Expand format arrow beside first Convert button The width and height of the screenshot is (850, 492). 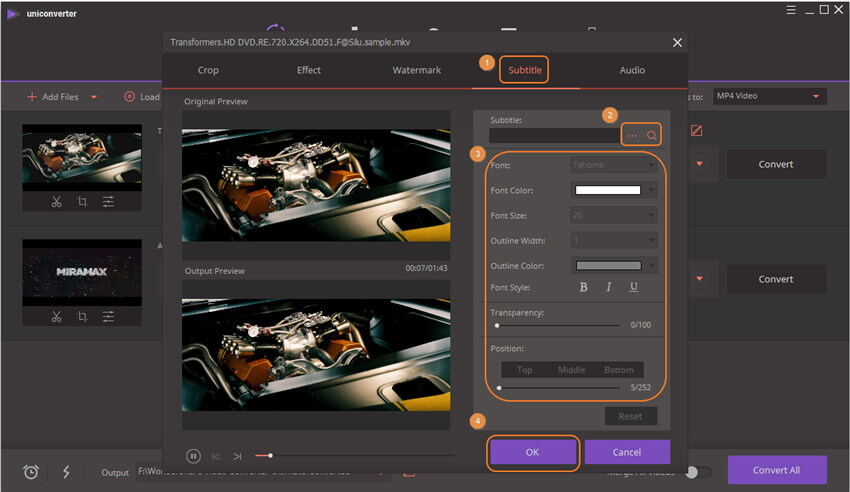[699, 164]
